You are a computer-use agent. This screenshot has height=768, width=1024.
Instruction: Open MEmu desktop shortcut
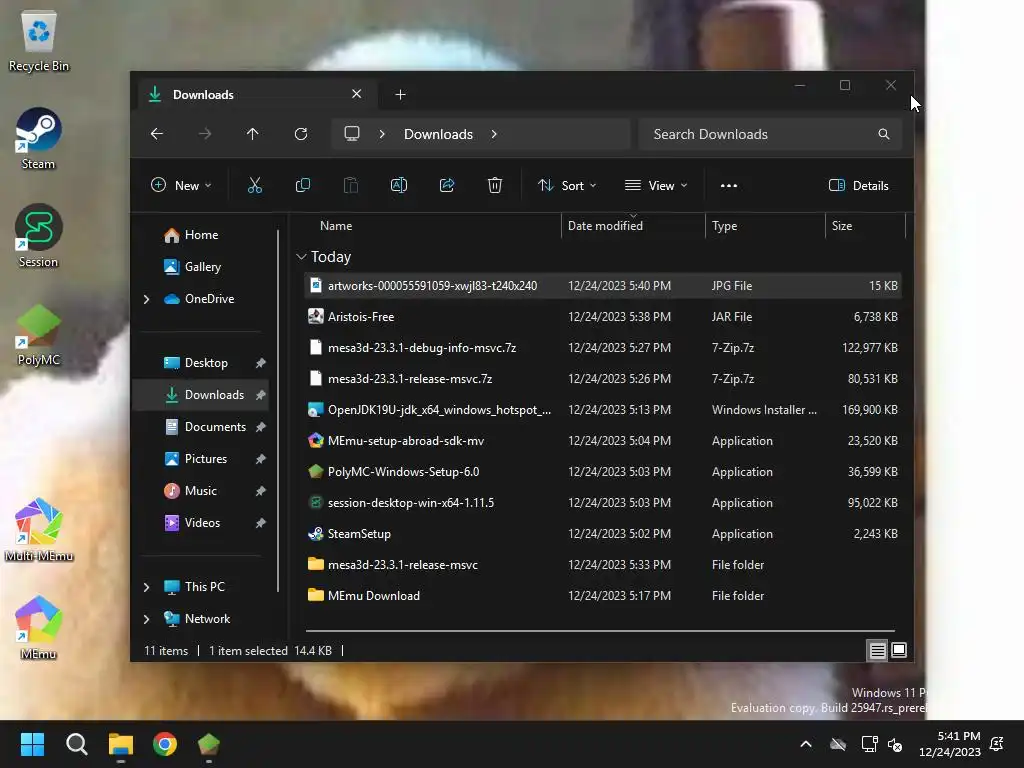[x=39, y=628]
